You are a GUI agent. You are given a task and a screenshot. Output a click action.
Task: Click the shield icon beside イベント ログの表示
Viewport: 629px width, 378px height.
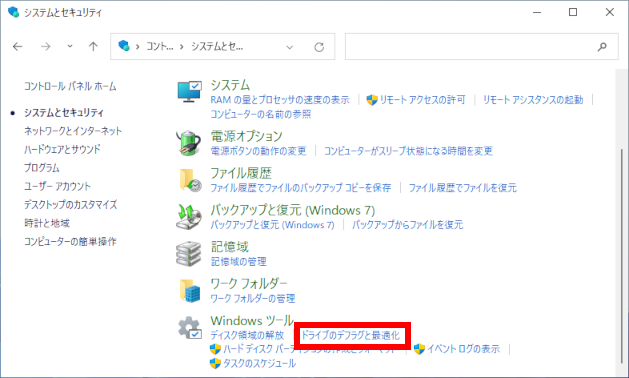[x=419, y=349]
